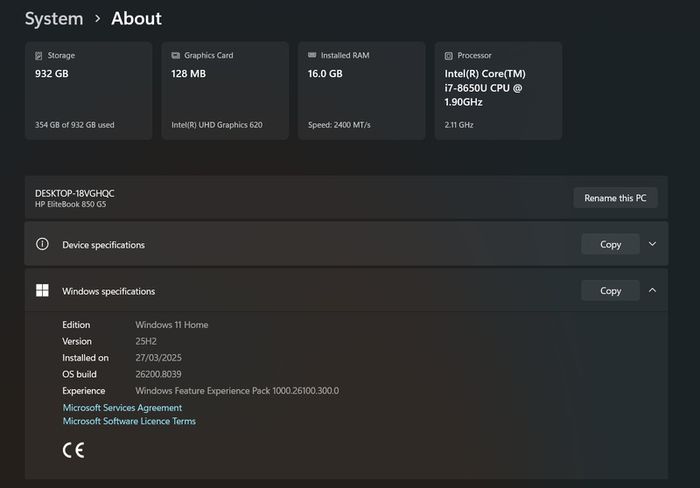Image resolution: width=700 pixels, height=488 pixels.
Task: Select the 25H2 version value
Action: coord(146,341)
